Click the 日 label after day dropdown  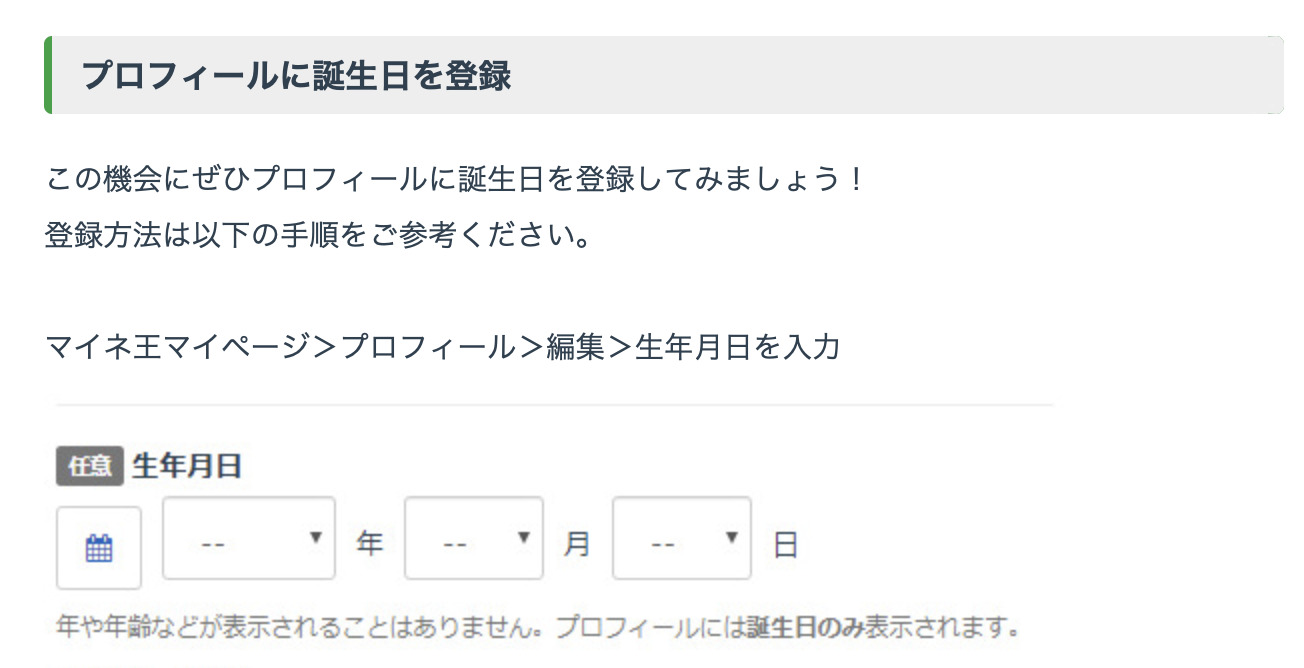click(786, 545)
